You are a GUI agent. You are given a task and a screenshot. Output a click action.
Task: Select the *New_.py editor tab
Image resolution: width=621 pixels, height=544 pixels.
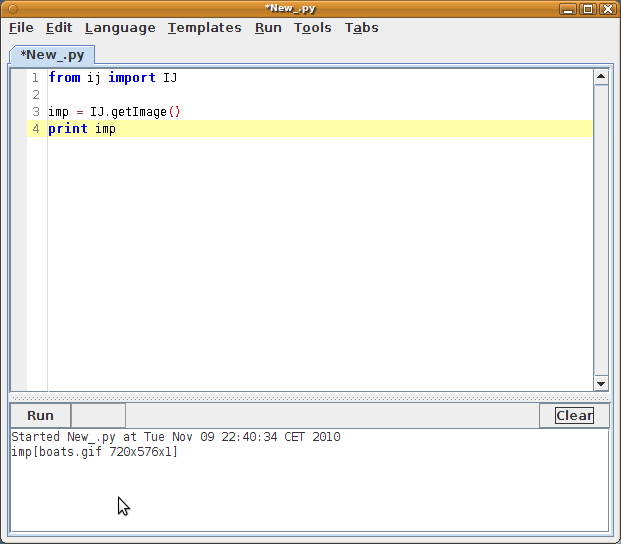click(x=52, y=54)
